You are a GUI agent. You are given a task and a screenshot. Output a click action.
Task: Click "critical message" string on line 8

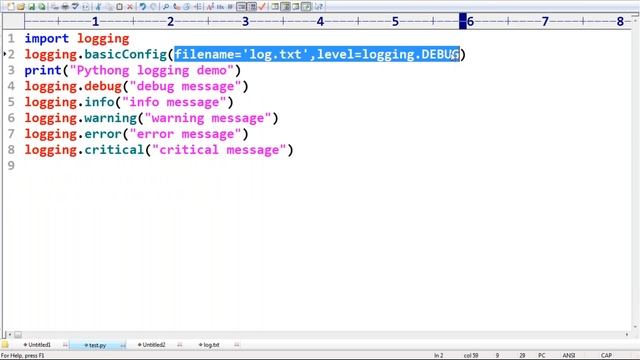point(219,150)
